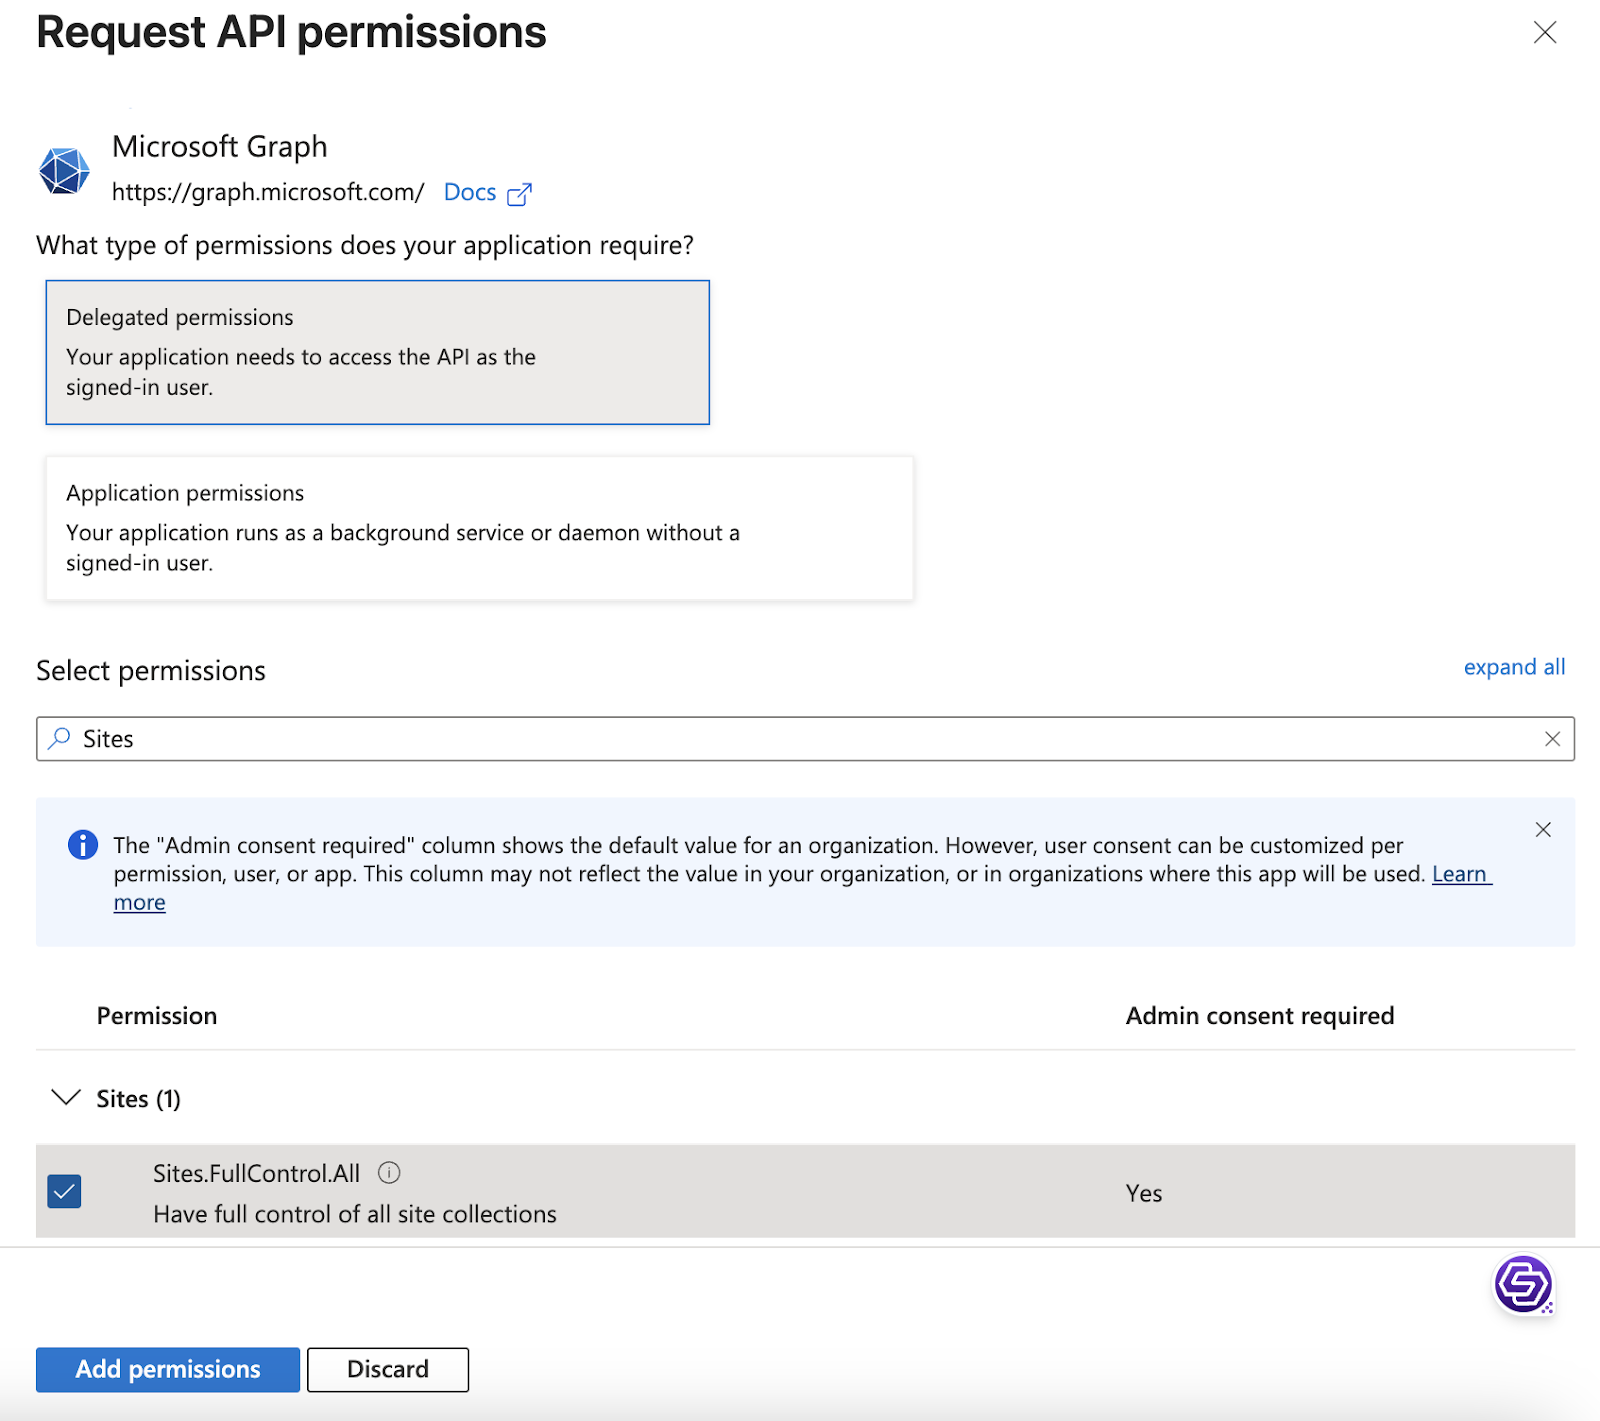Open the Docs external link icon
The image size is (1600, 1421).
click(519, 194)
